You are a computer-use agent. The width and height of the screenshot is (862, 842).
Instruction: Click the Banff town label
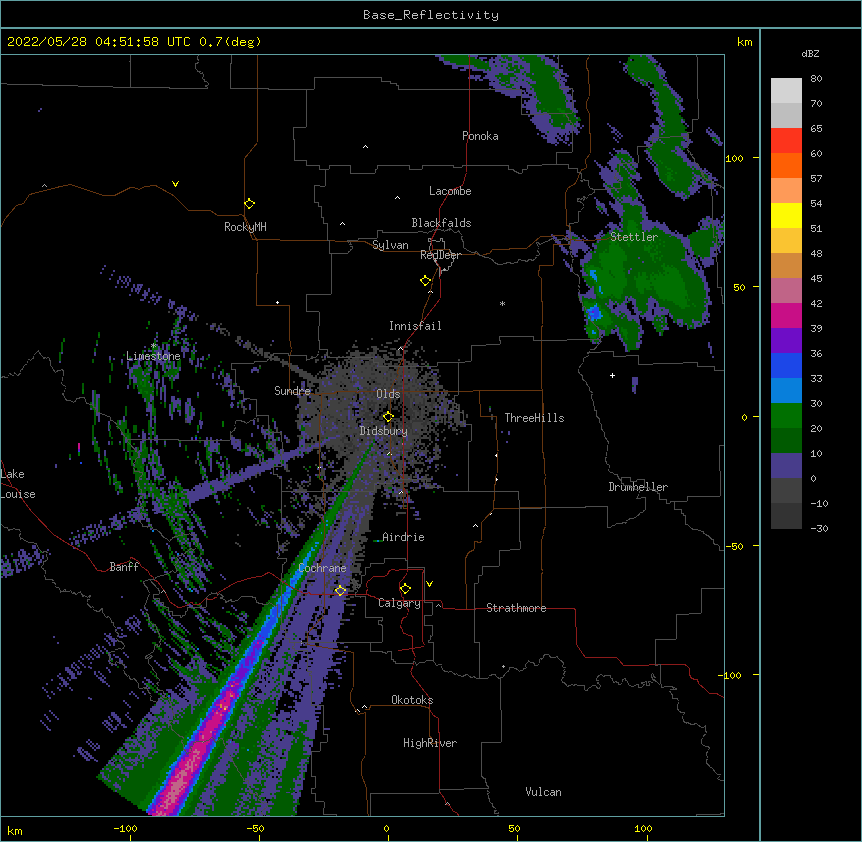(124, 567)
